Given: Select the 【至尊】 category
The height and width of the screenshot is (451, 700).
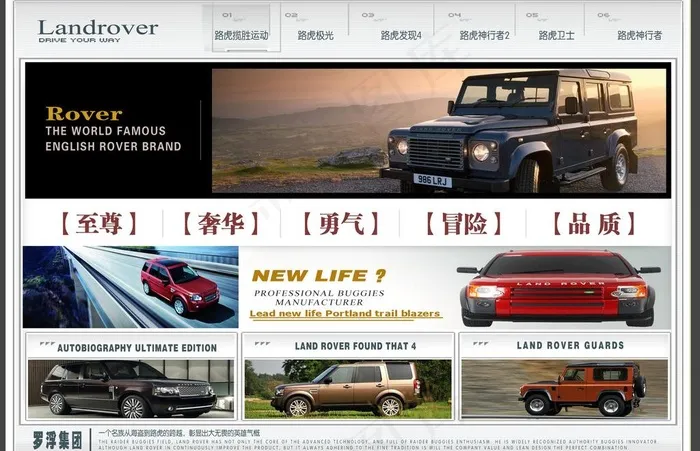Looking at the screenshot, I should pyautogui.click(x=99, y=224).
